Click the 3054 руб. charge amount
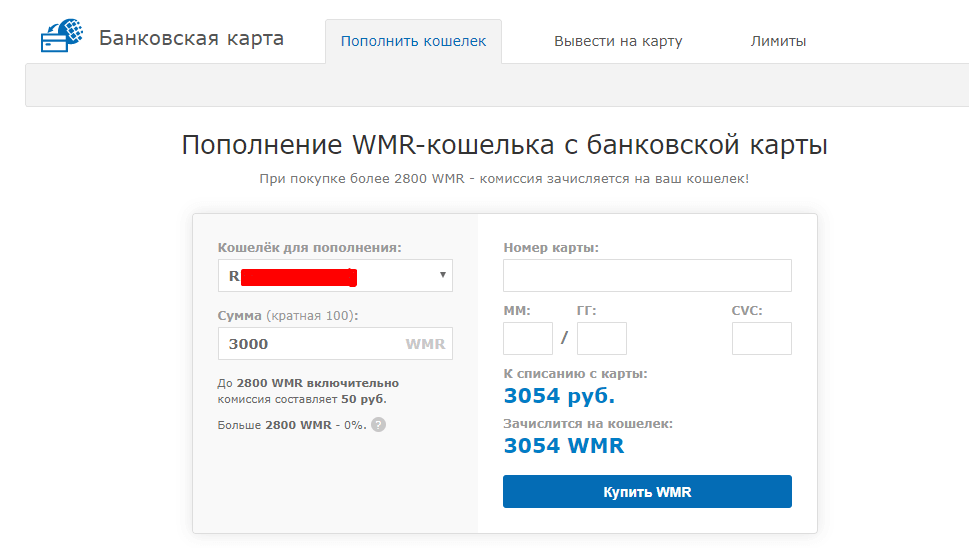969x548 pixels. pyautogui.click(x=559, y=396)
